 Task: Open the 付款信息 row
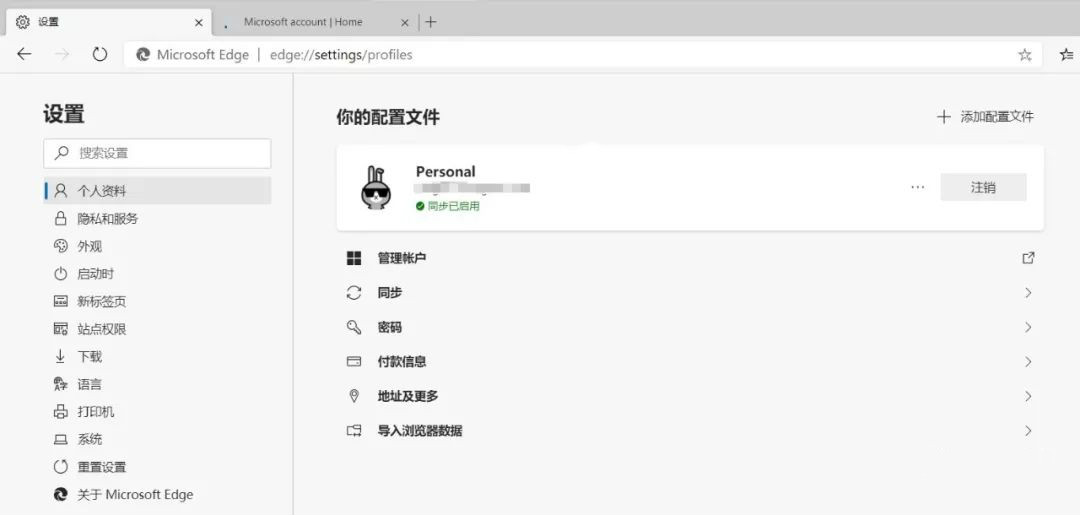pos(690,361)
